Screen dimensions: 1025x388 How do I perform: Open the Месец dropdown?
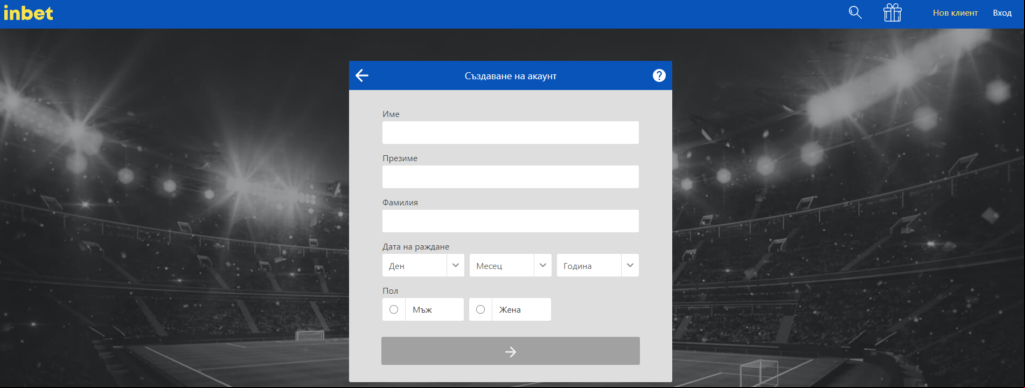511,265
